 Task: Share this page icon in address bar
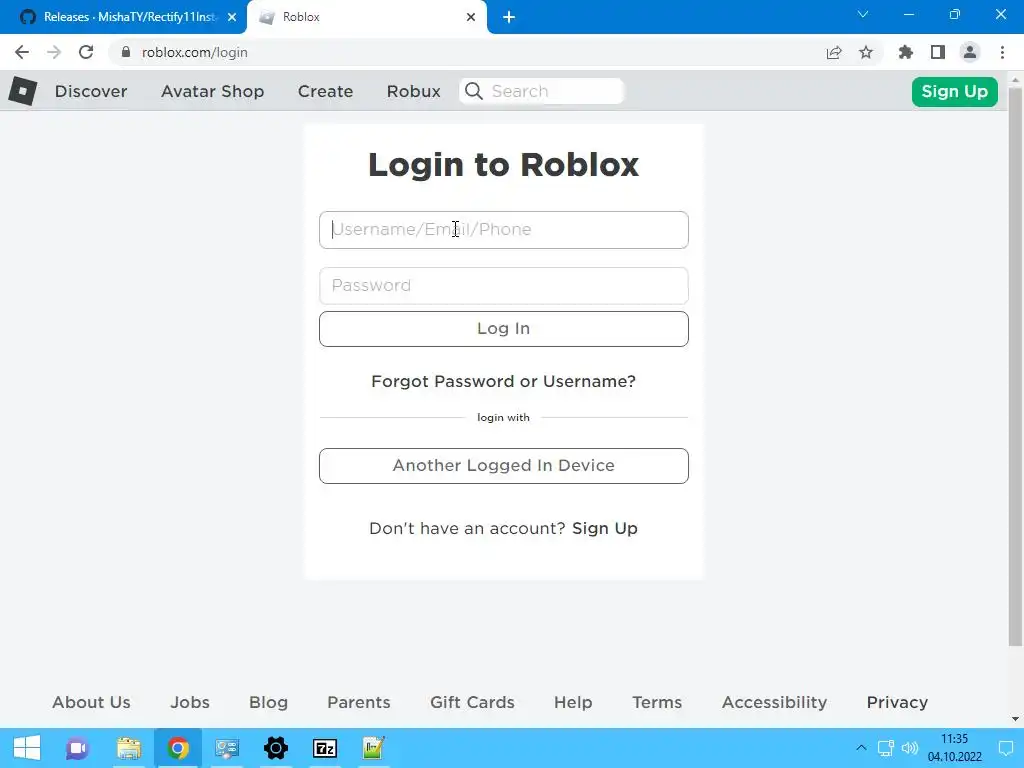click(834, 52)
